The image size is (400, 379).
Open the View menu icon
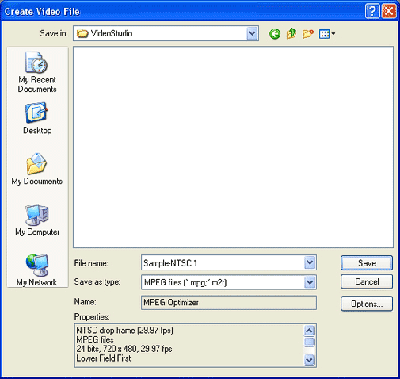[x=327, y=34]
